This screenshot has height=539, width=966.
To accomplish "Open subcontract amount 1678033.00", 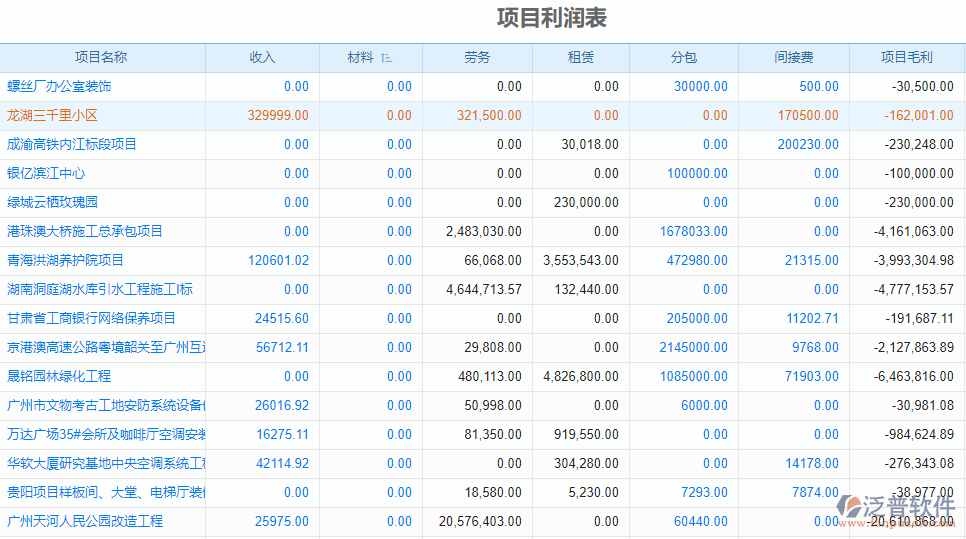I will click(x=693, y=232).
